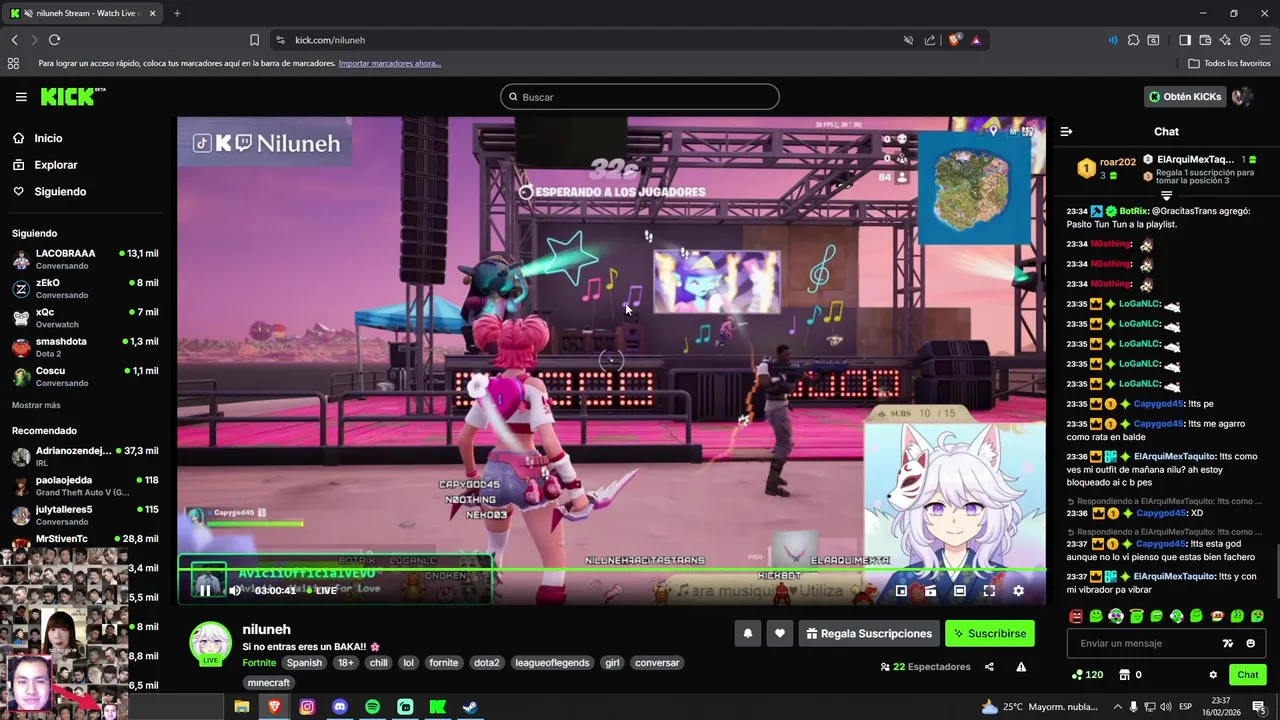The image size is (1280, 720).
Task: Enter fullscreen in the video player
Action: point(989,591)
